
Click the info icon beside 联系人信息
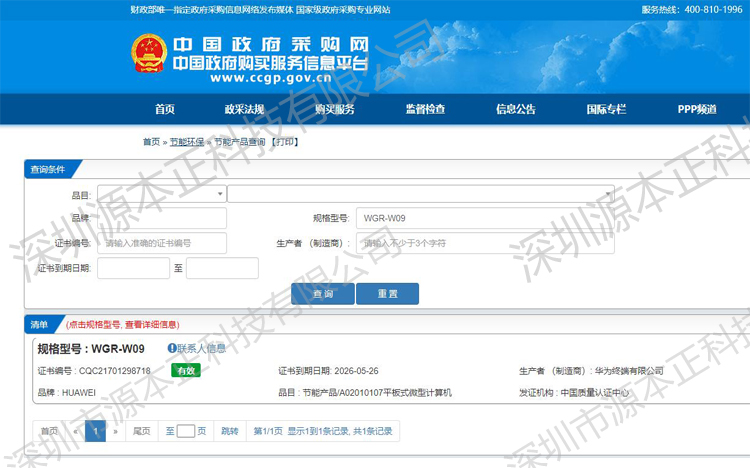click(x=172, y=348)
